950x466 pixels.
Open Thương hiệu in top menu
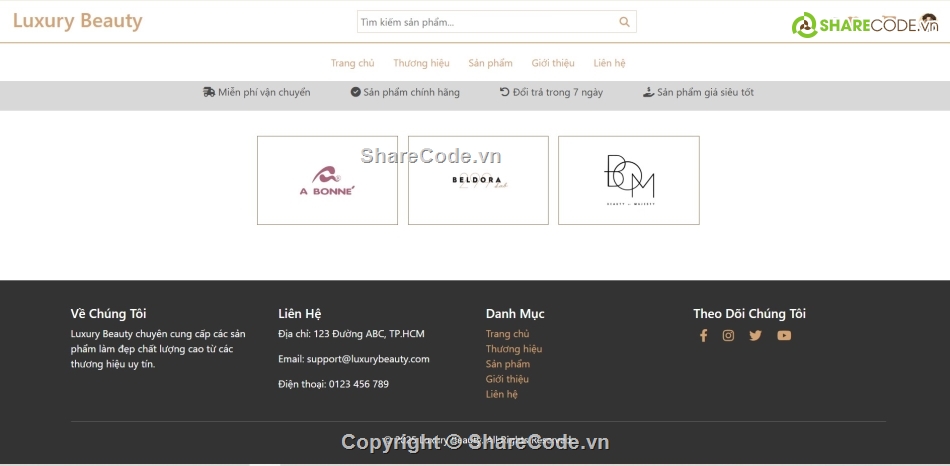(x=422, y=63)
